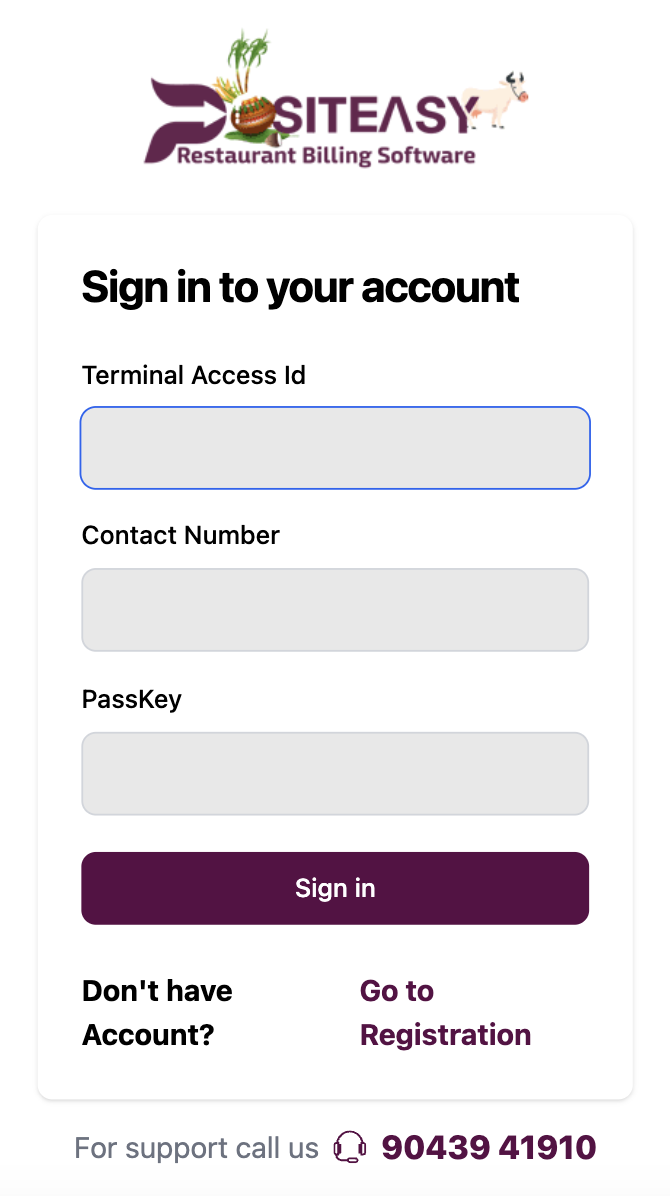Click the Restaurant Billing Software tagline
Screen dimensions: 670x1196
click(x=325, y=156)
